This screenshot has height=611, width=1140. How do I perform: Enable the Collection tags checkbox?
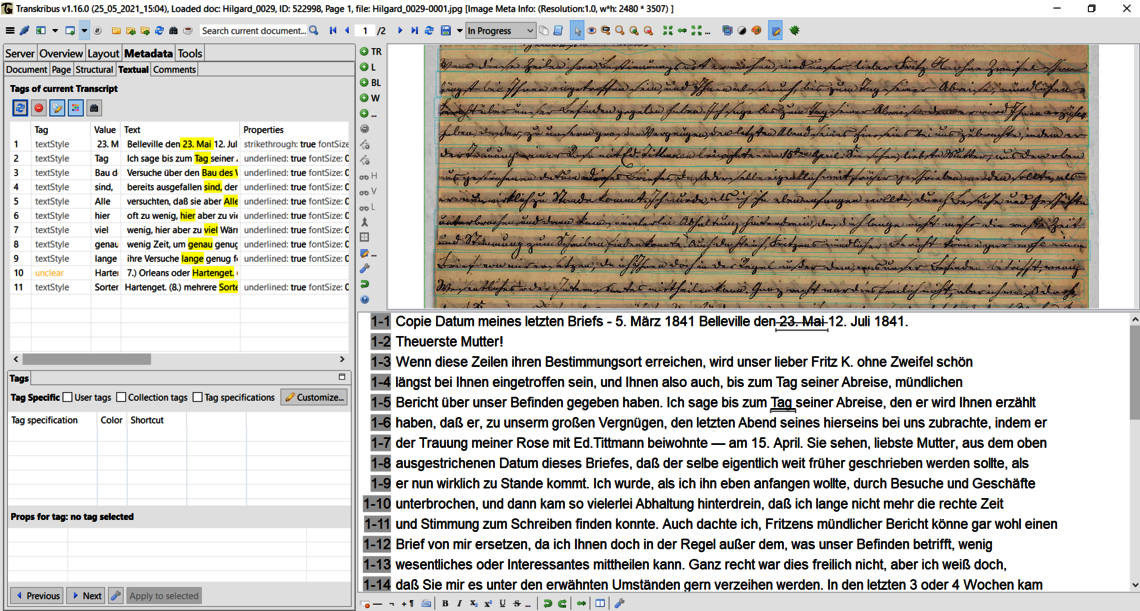pyautogui.click(x=121, y=397)
